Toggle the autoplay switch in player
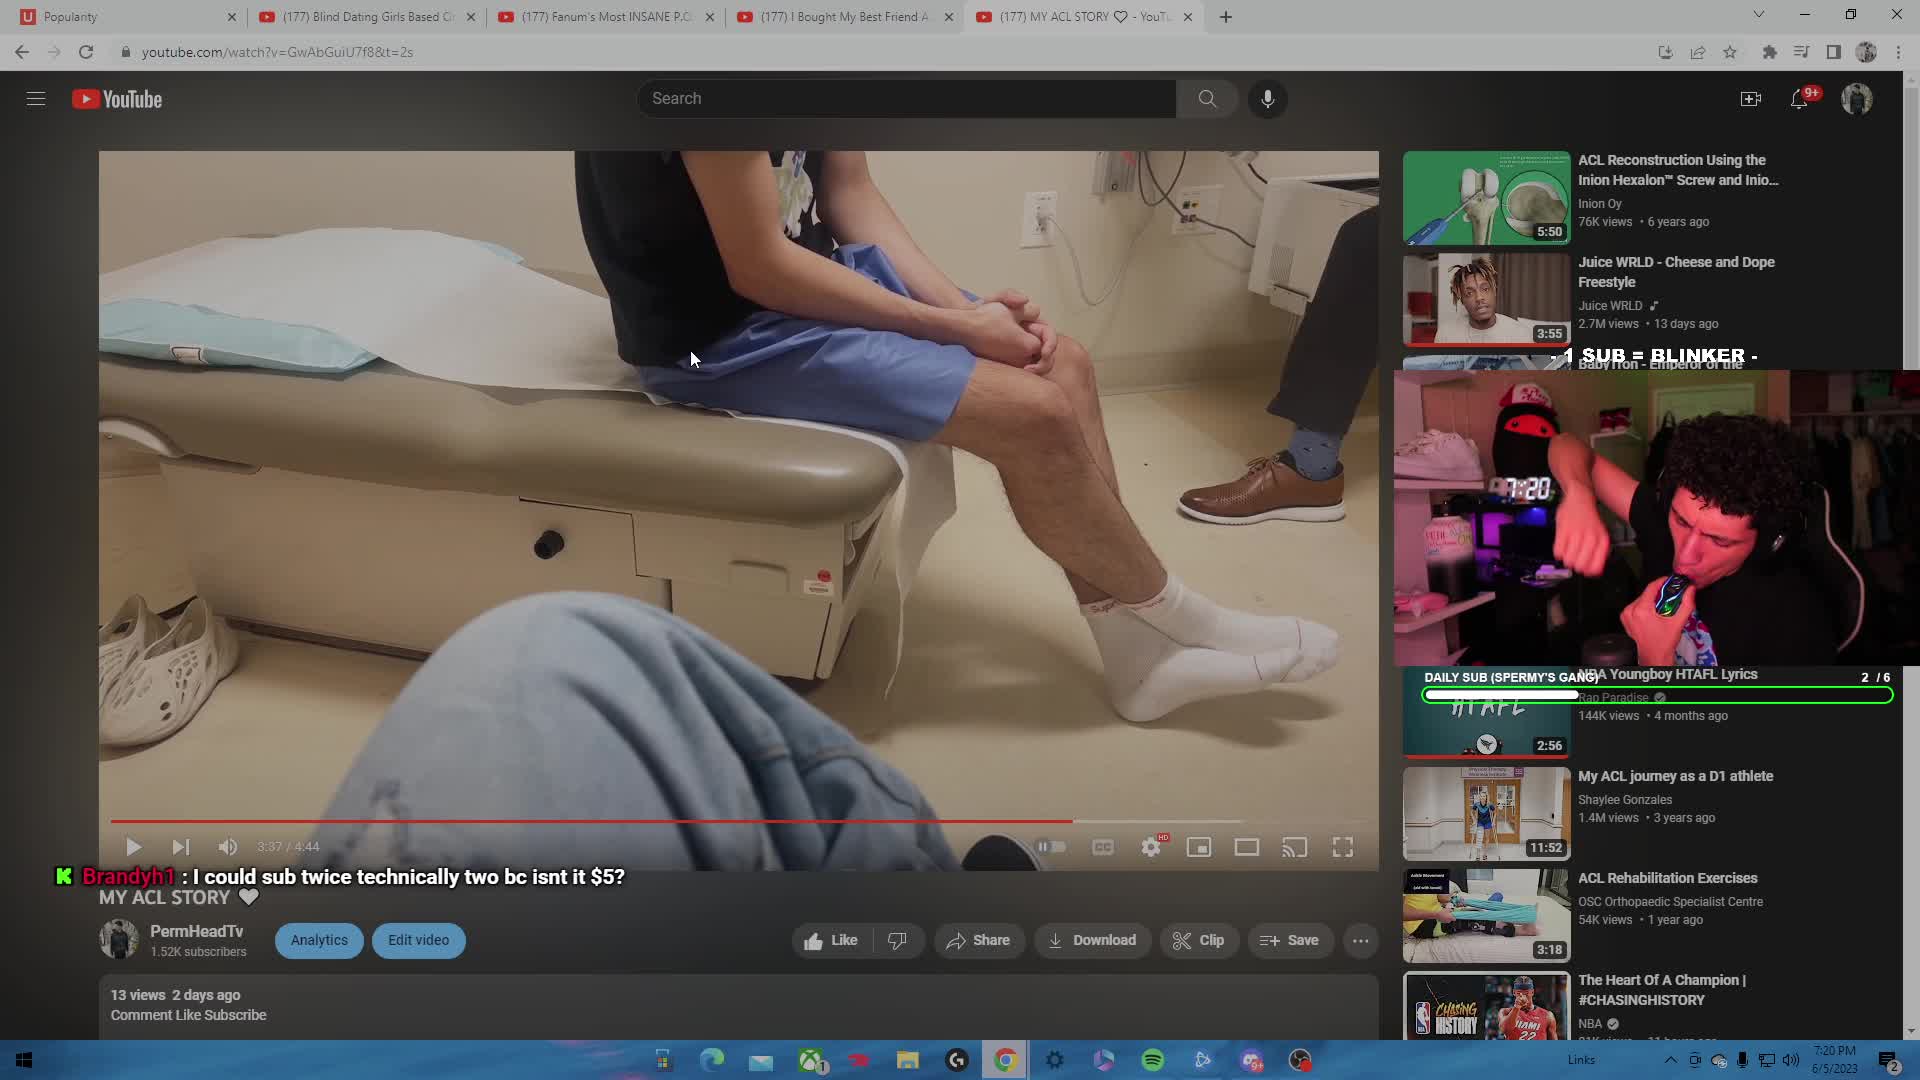The image size is (1920, 1080). pos(1051,847)
